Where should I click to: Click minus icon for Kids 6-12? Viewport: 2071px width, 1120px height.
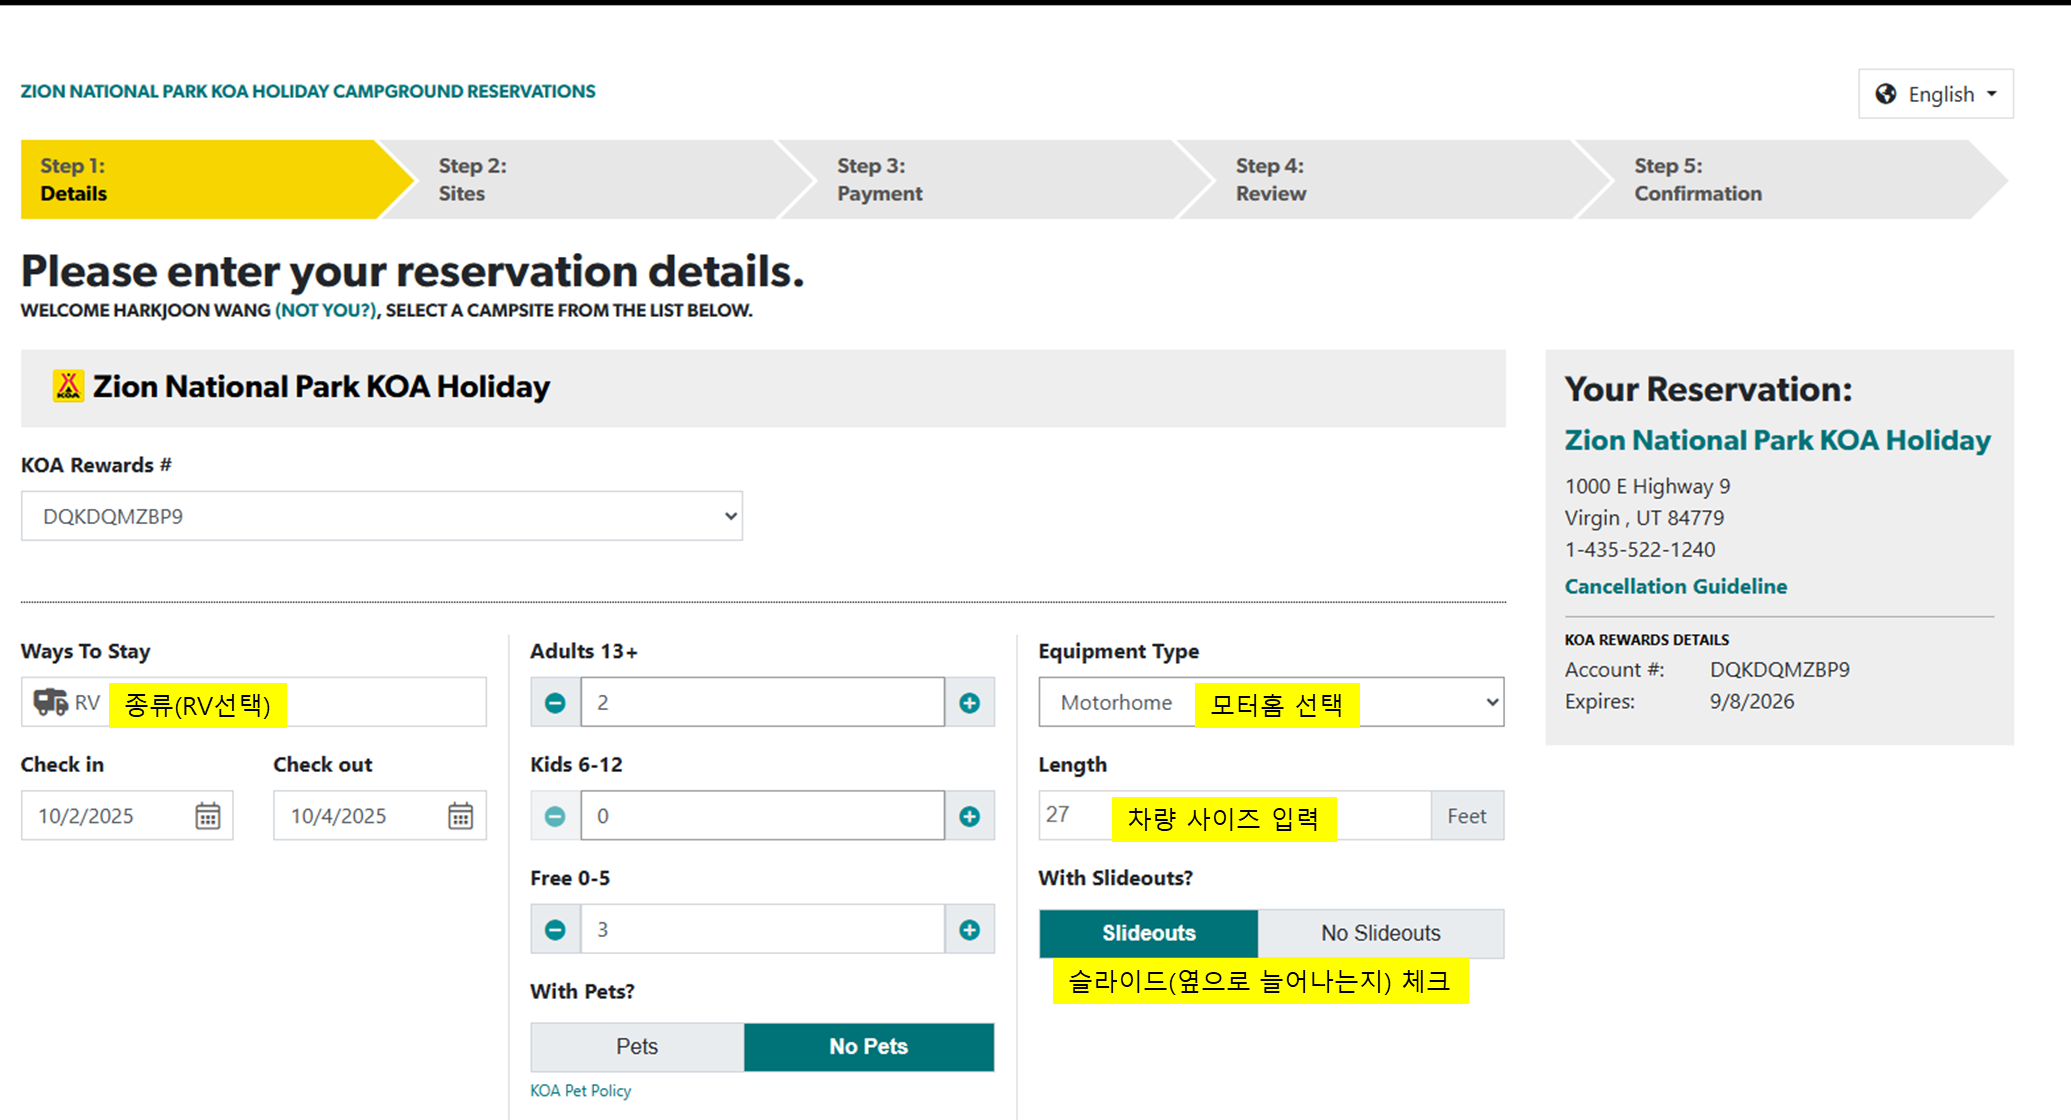pos(555,816)
